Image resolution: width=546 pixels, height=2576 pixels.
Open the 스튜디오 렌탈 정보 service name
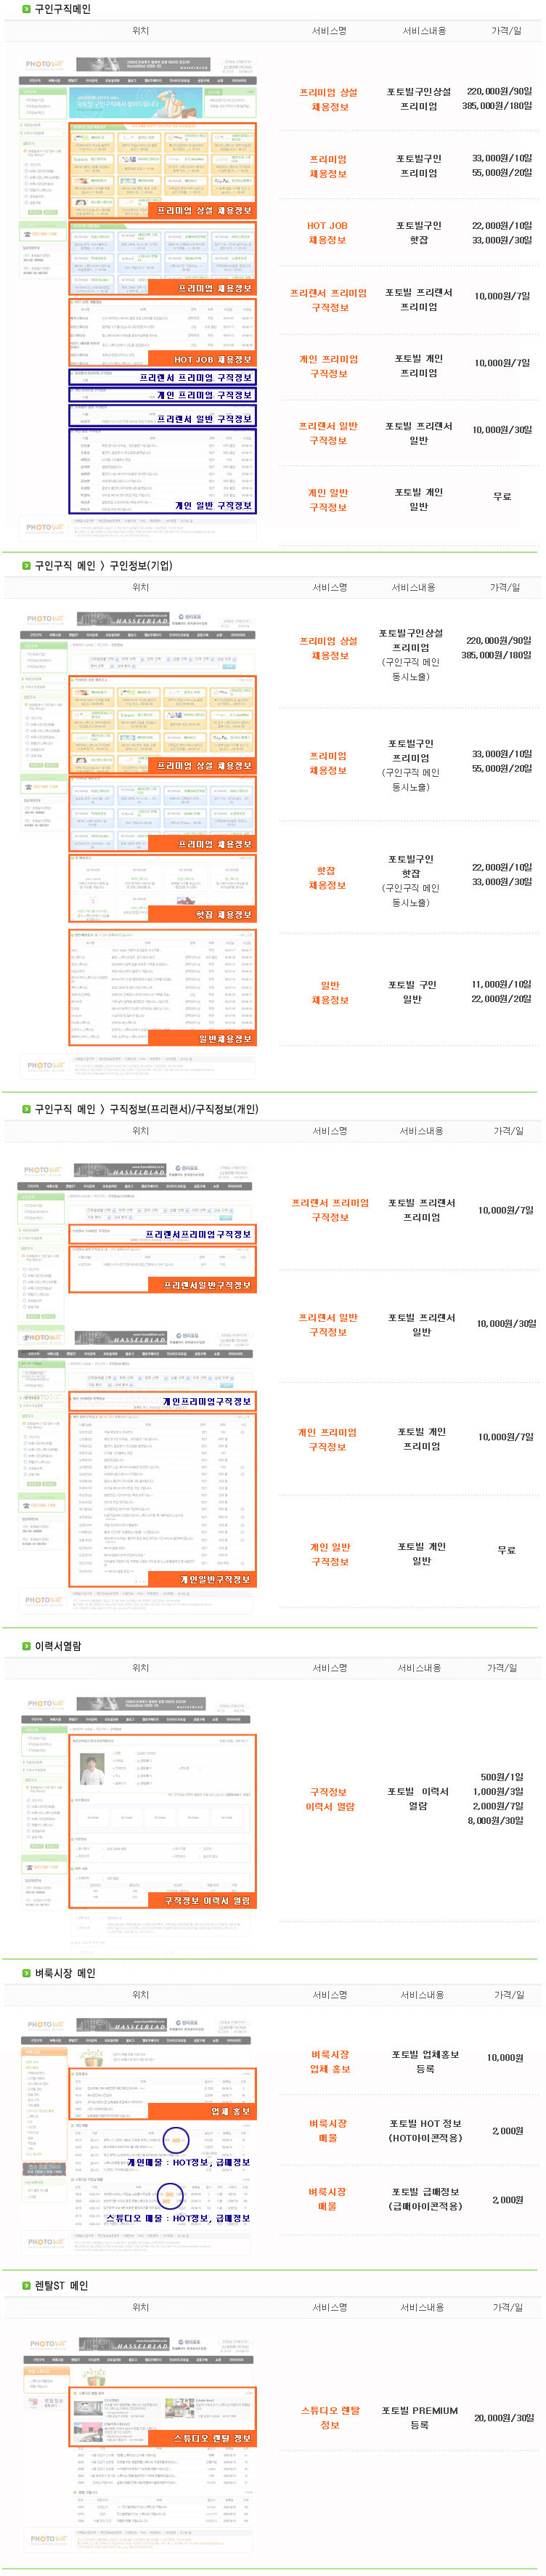click(x=329, y=2417)
